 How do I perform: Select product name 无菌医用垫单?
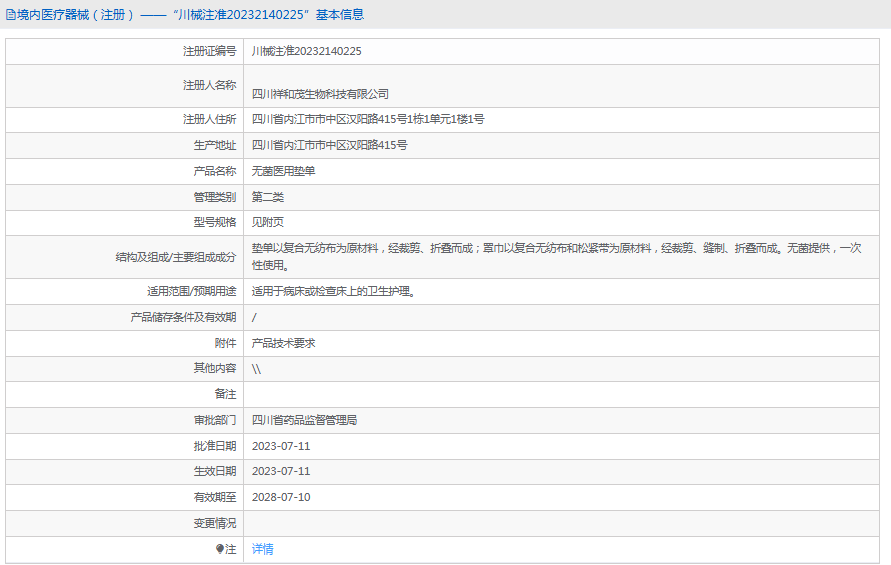[x=284, y=171]
